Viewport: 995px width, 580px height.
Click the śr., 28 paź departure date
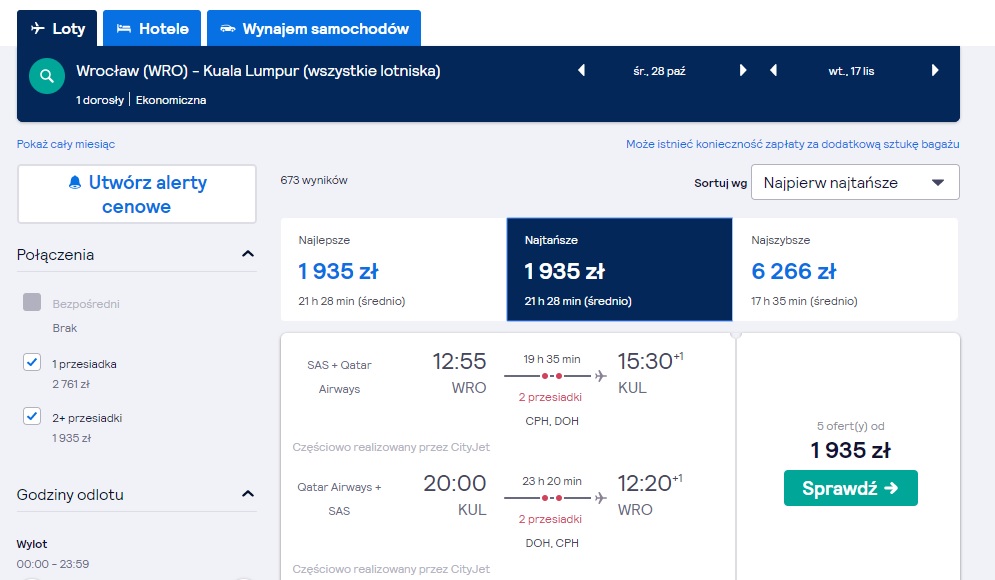point(659,71)
